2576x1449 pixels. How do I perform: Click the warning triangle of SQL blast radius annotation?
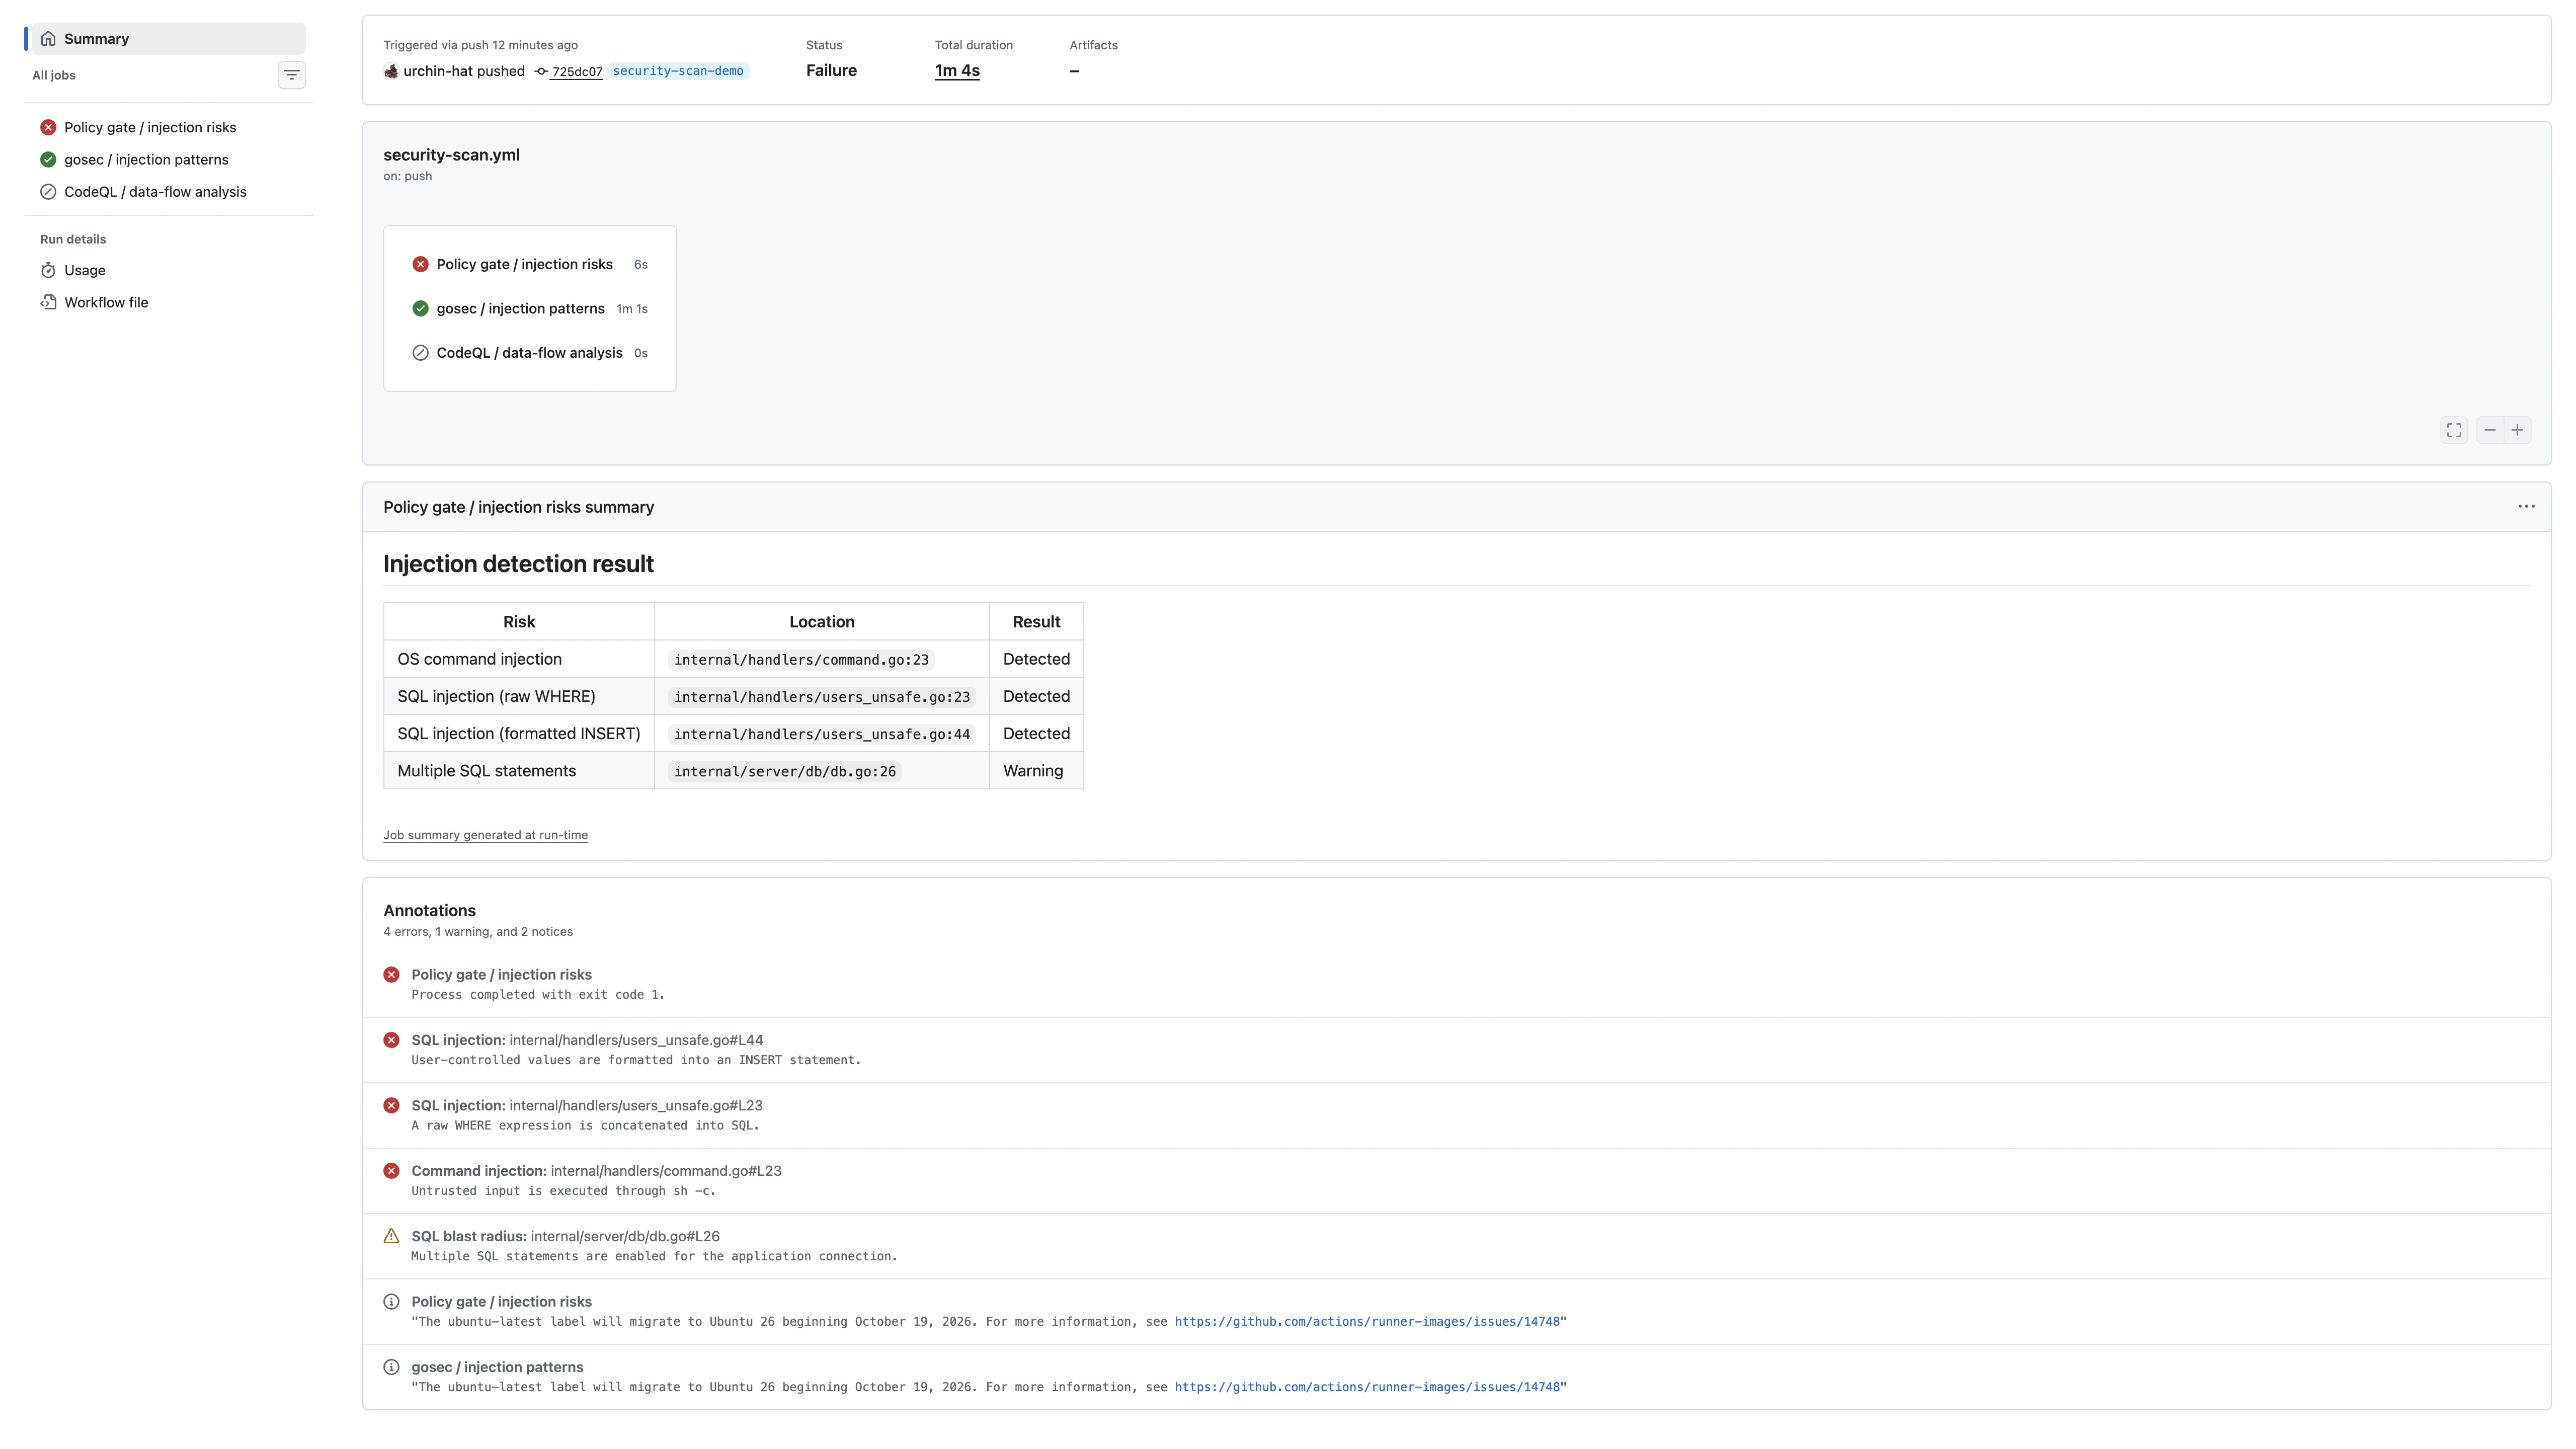(391, 1236)
